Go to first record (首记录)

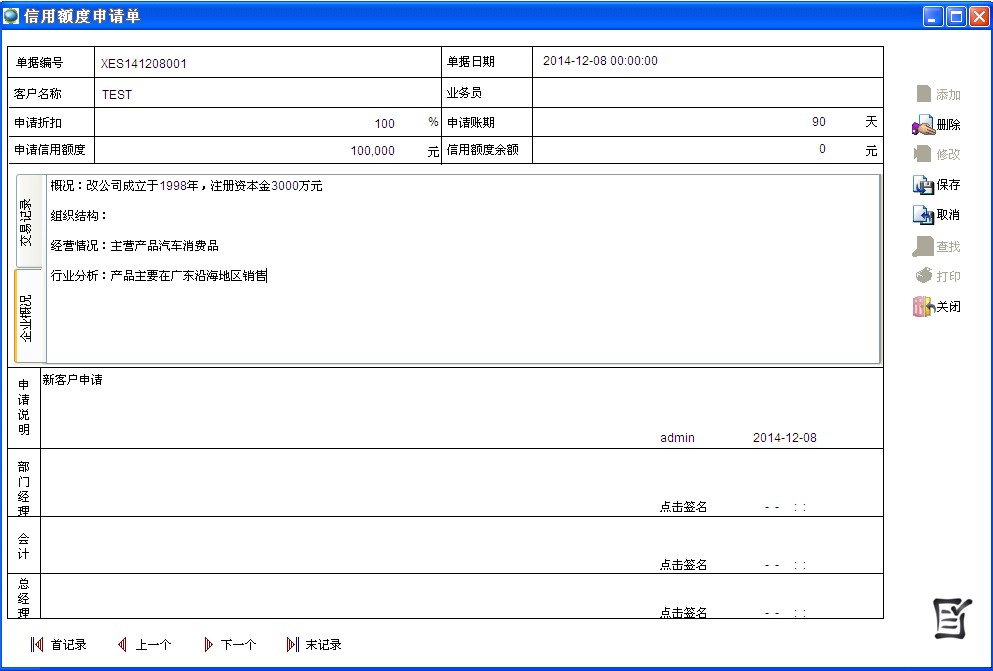[59, 645]
